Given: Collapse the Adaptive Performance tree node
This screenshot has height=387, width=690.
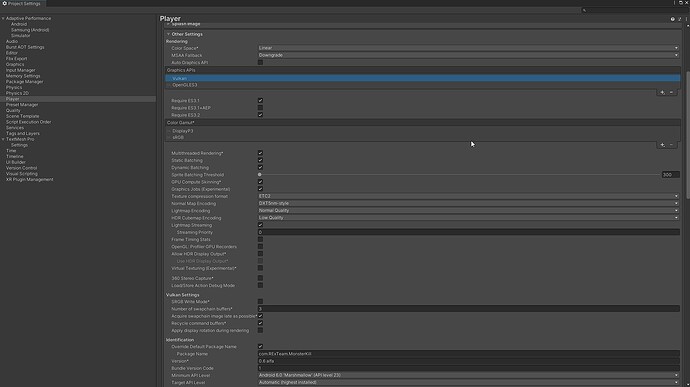Looking at the screenshot, I should tap(3, 18).
